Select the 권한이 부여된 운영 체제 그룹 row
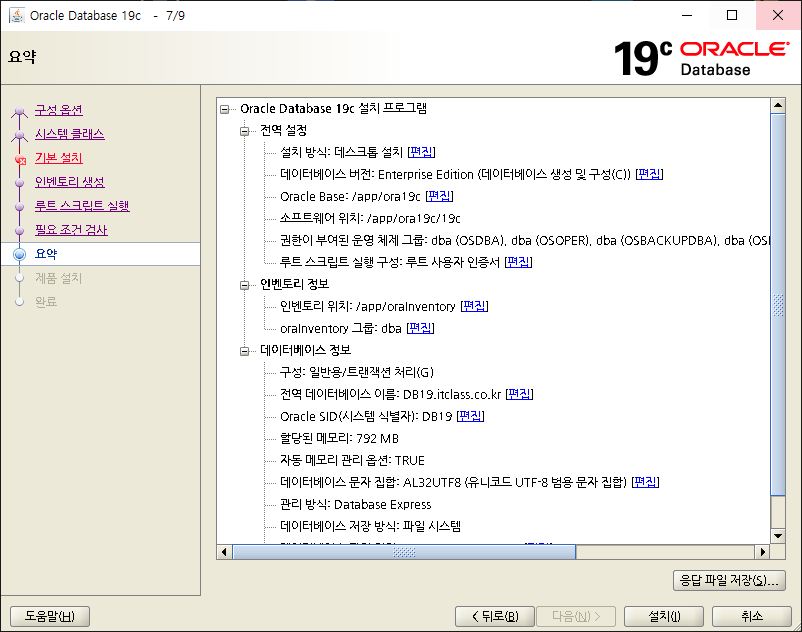This screenshot has width=802, height=632. tap(525, 240)
